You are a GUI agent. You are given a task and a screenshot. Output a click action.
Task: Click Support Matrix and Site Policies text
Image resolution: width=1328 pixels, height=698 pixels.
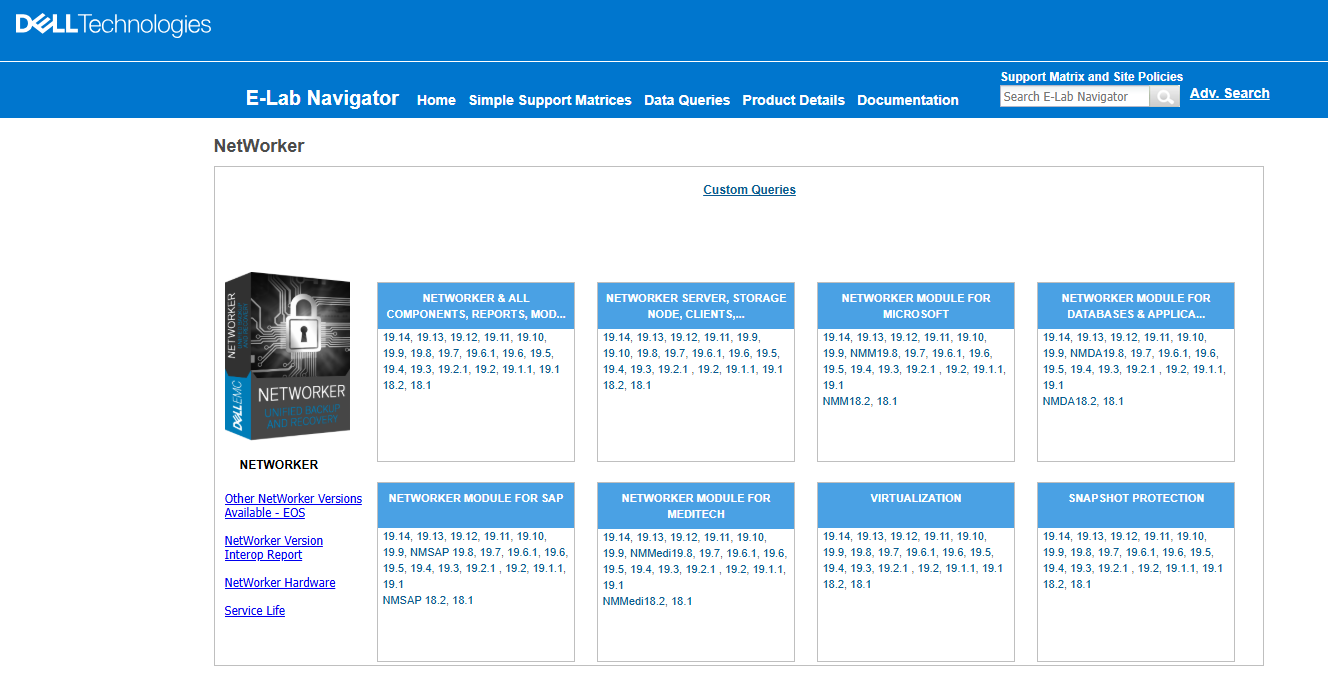click(1092, 77)
